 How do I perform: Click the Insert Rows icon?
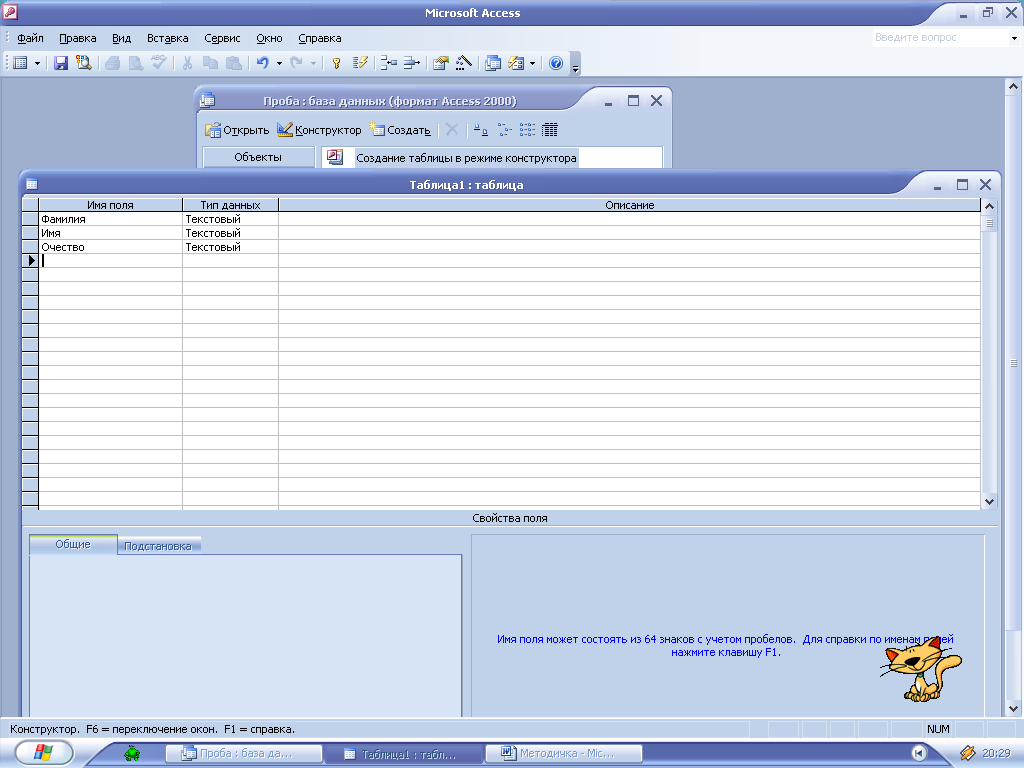(389, 63)
